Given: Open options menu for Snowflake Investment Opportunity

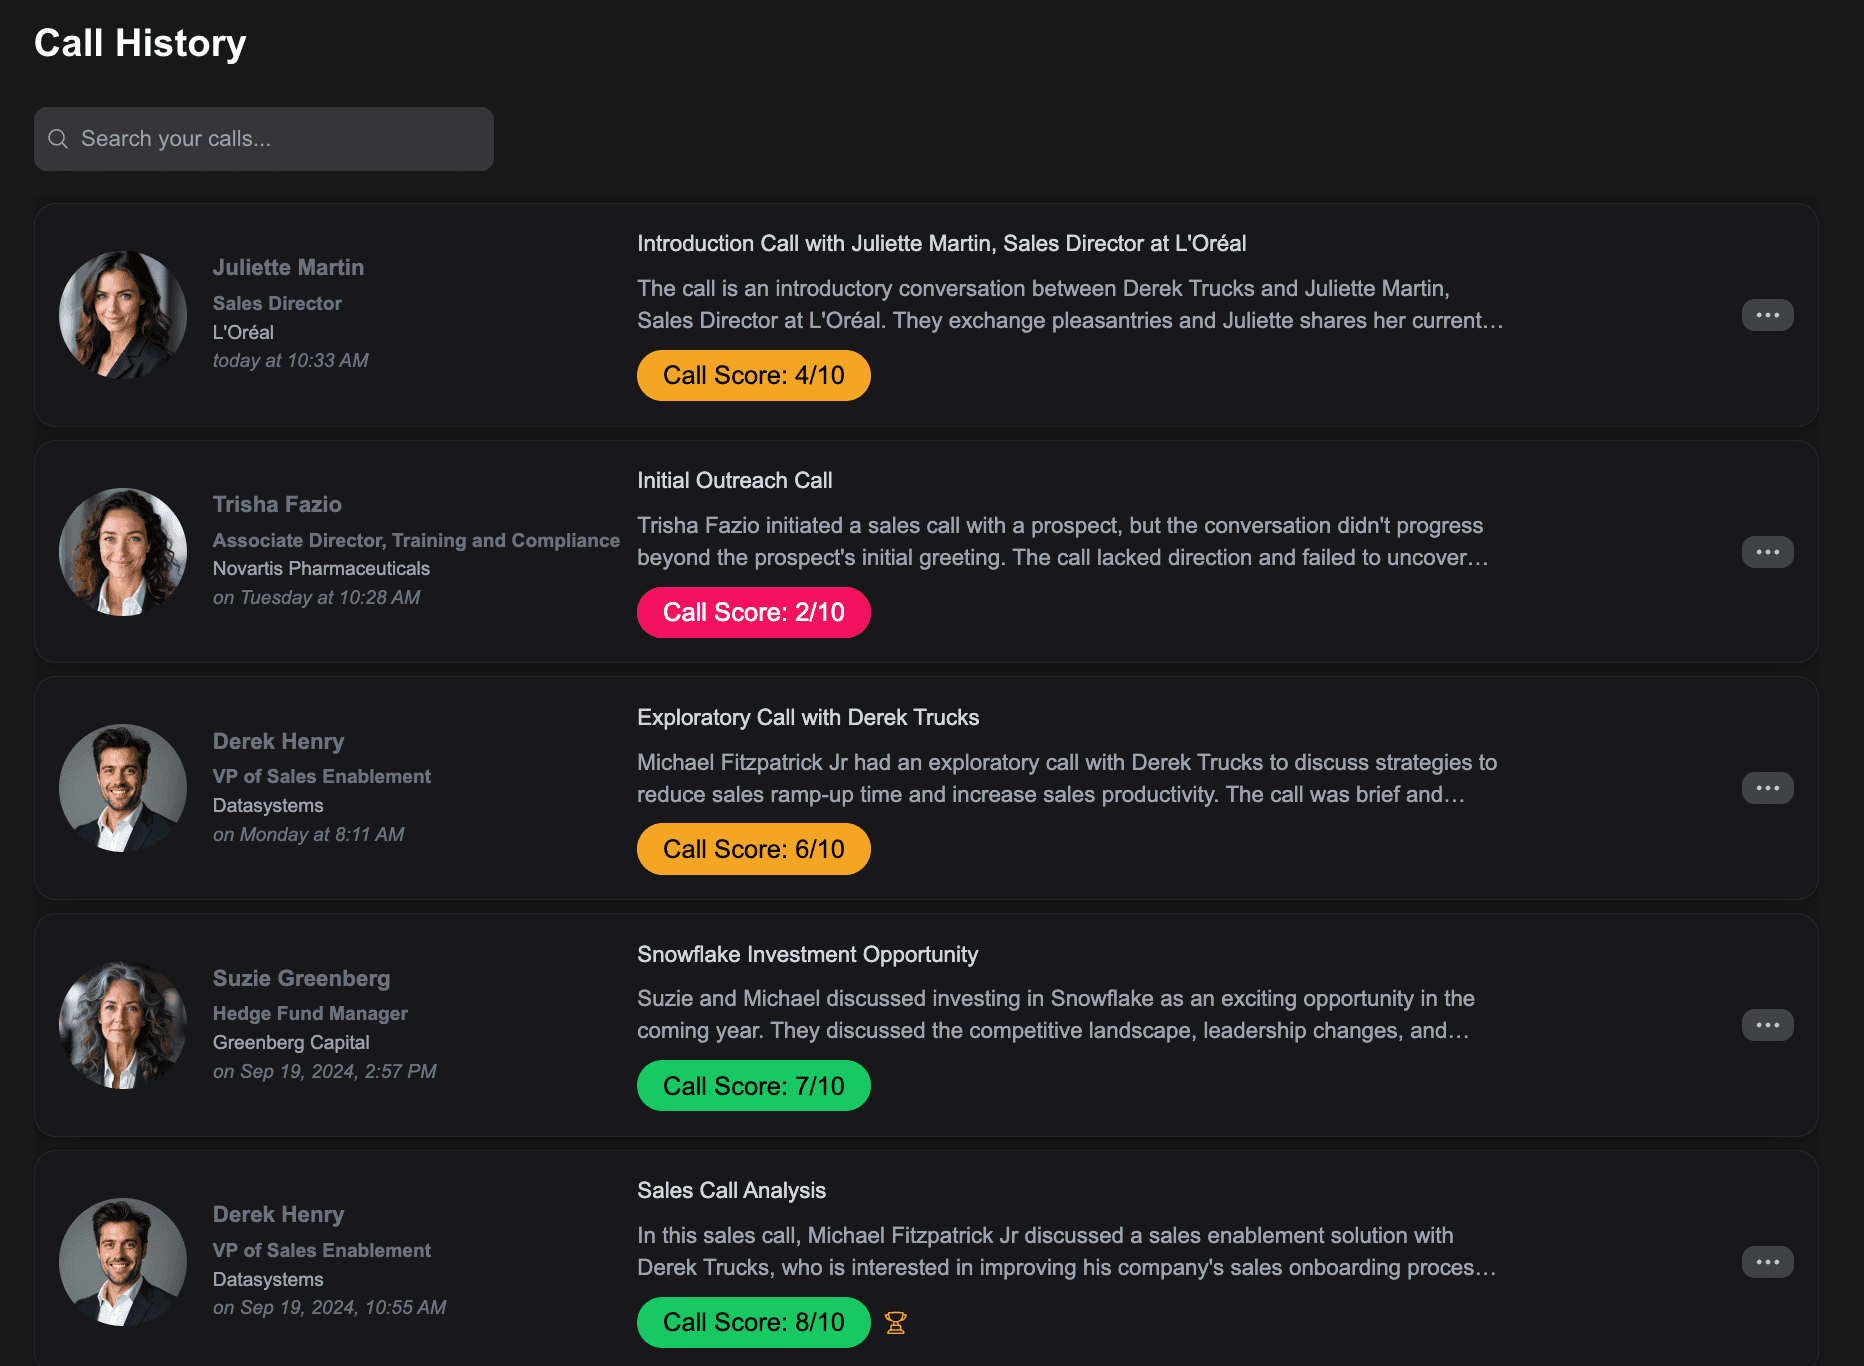Looking at the screenshot, I should pyautogui.click(x=1767, y=1024).
